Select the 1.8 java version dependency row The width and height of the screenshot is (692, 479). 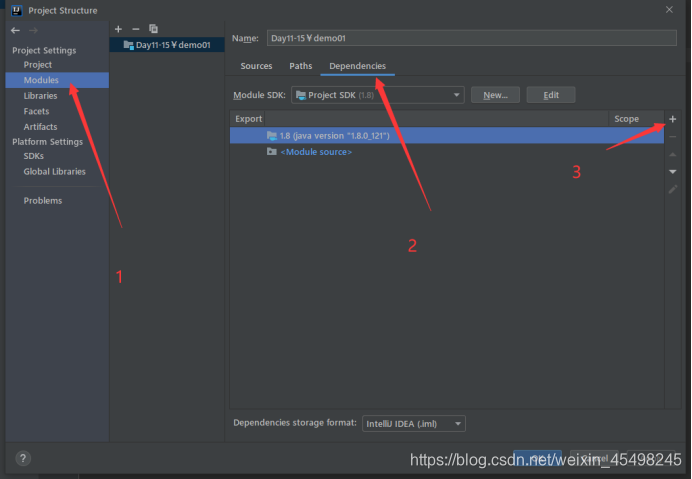click(x=447, y=136)
